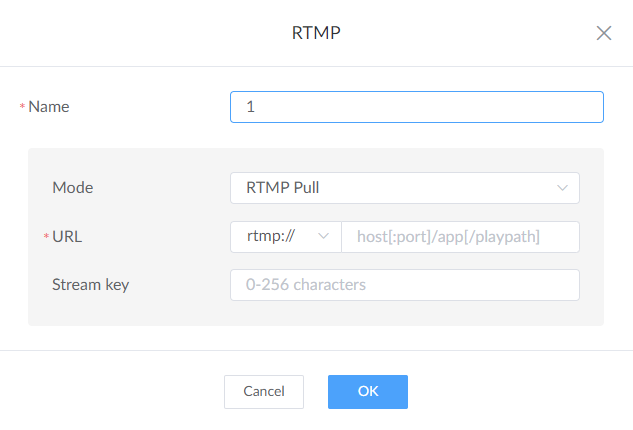This screenshot has height=430, width=633.
Task: Click the URL label text
Action: [67, 236]
